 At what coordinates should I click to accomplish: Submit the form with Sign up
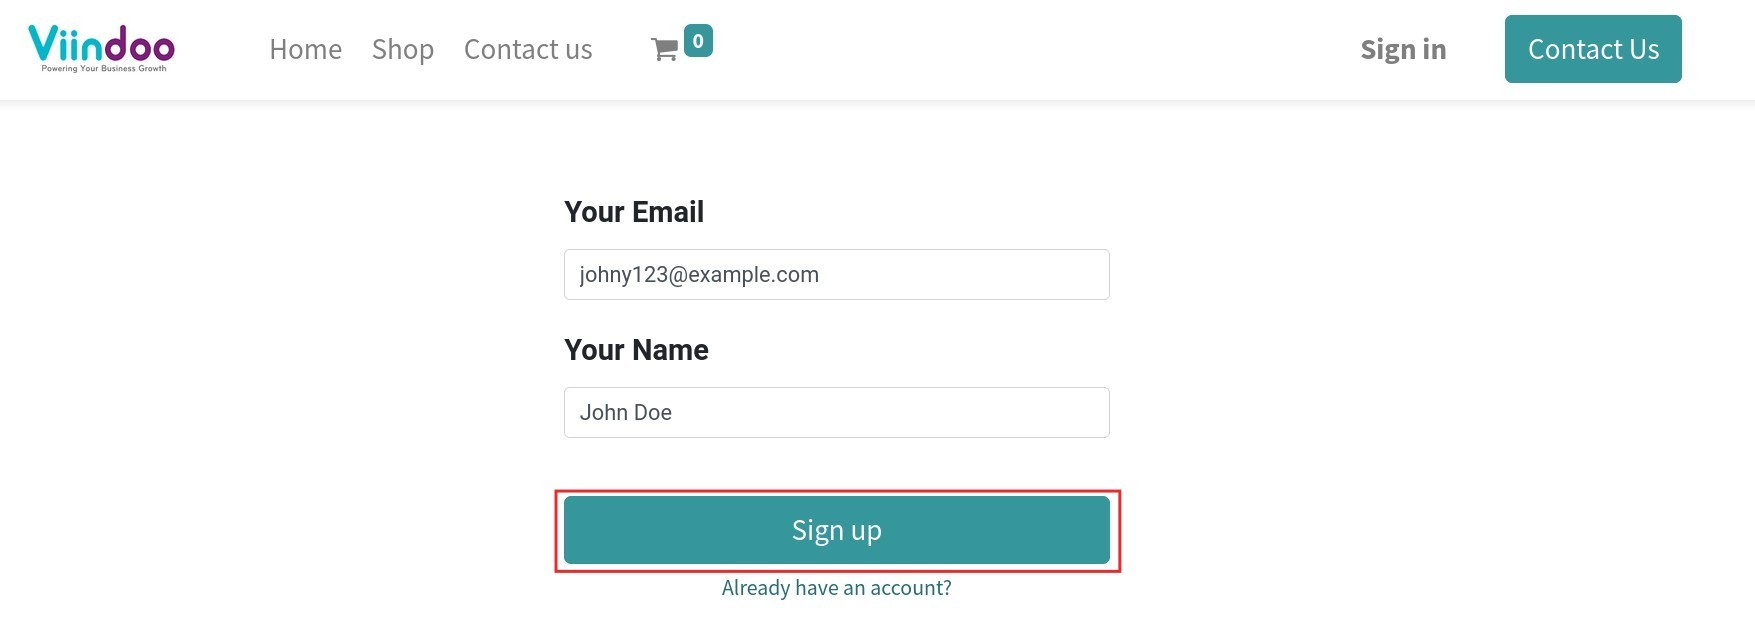click(836, 530)
